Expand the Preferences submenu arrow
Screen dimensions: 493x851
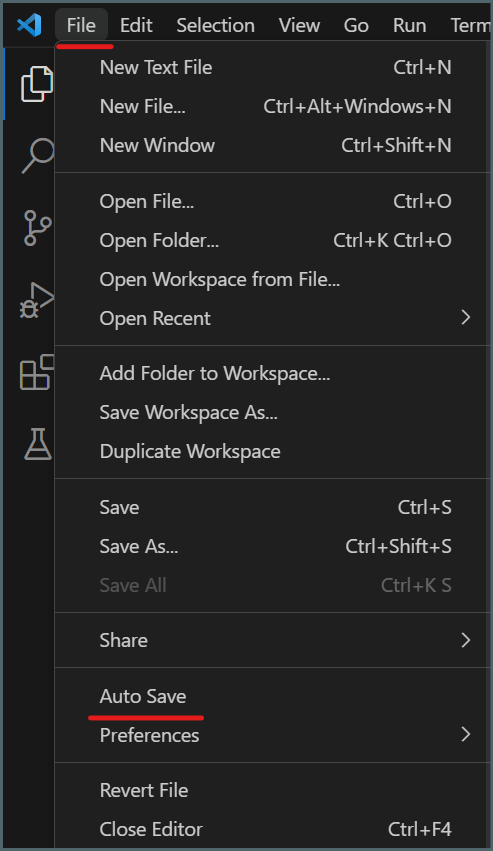click(x=465, y=735)
